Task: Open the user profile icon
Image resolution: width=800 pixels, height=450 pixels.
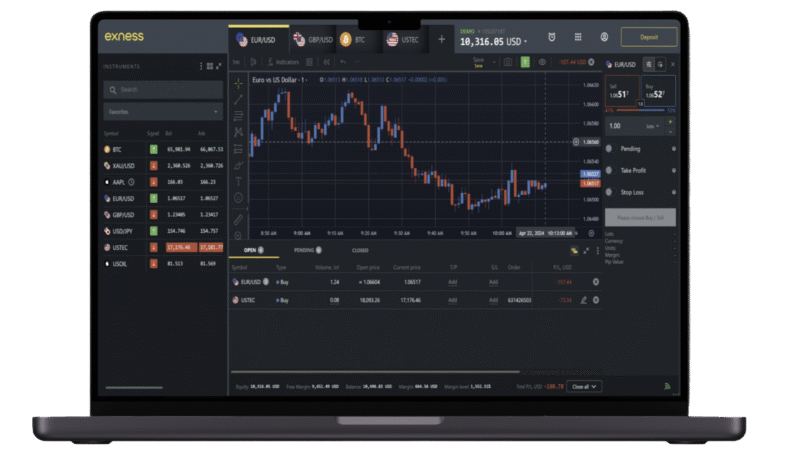Action: coord(604,37)
